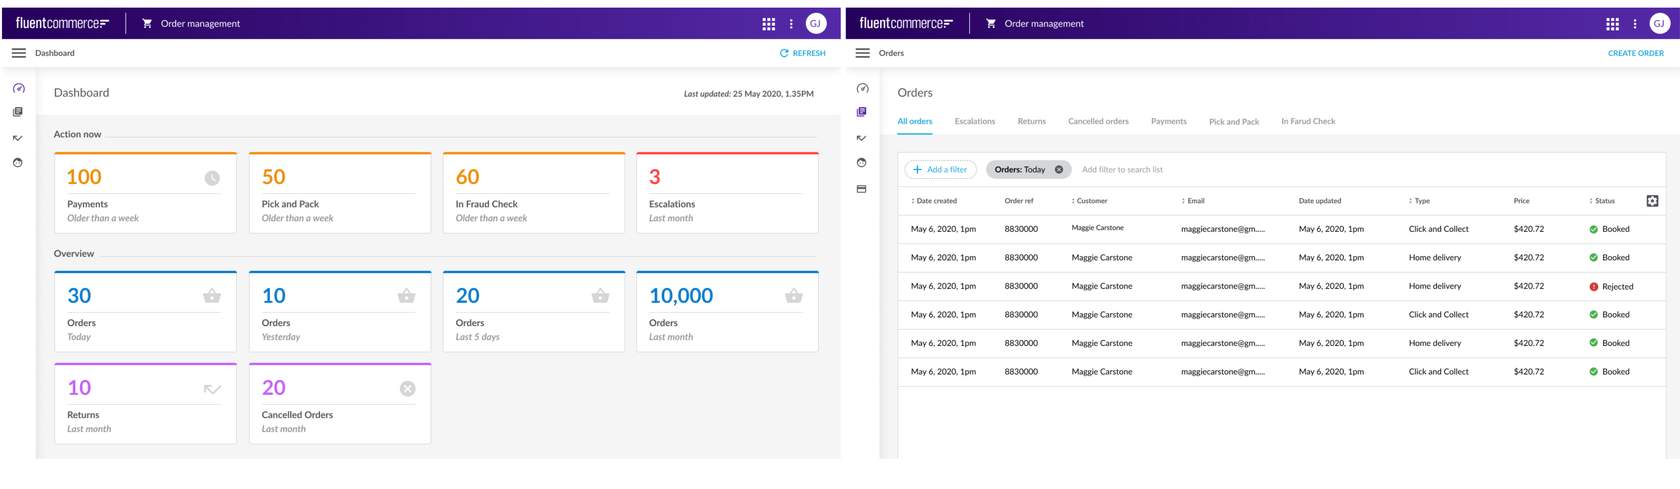
Task: Click the REFRESH button on Dashboard
Action: 803,53
